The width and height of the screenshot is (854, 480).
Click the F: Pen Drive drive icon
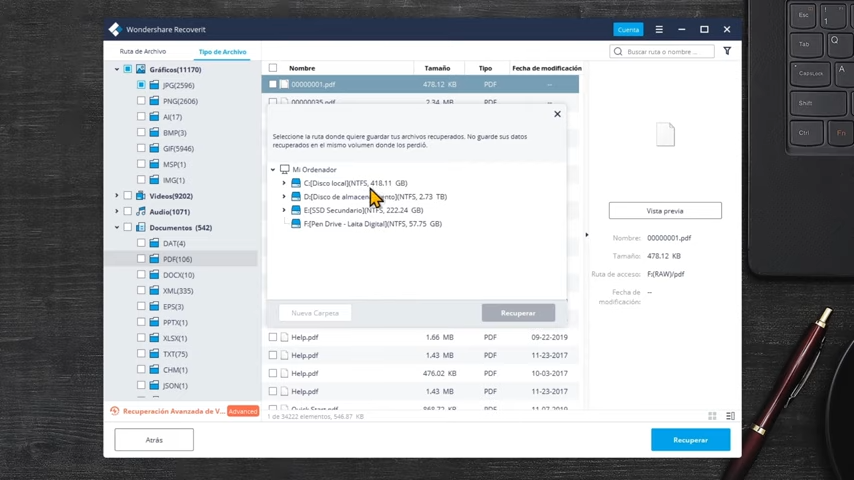coord(296,223)
